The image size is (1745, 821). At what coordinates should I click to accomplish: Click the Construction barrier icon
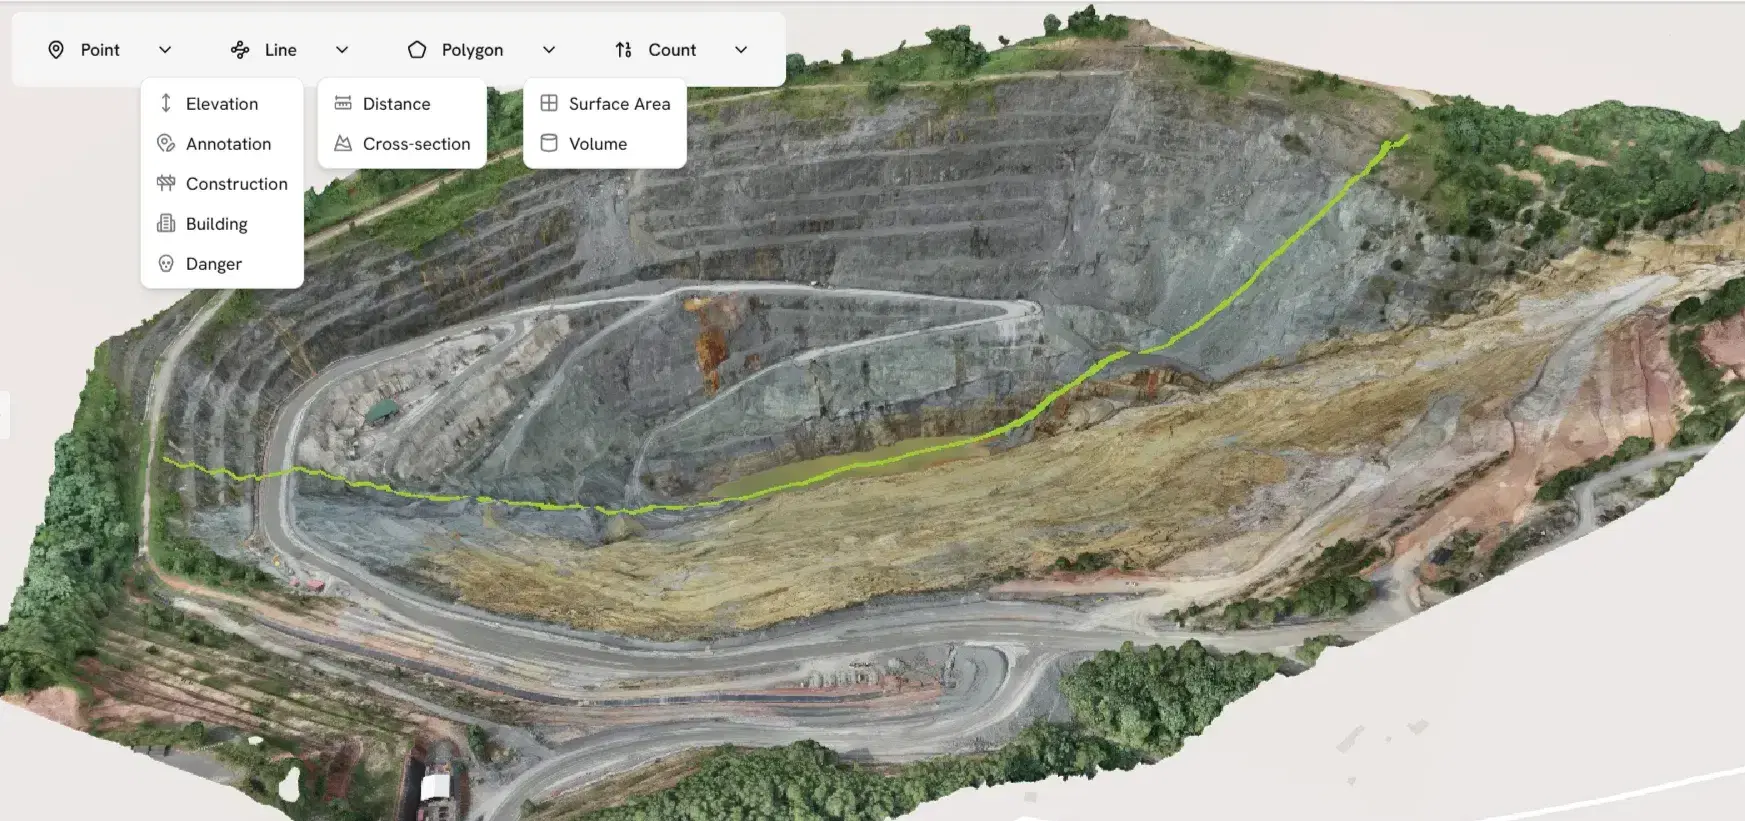pos(166,183)
